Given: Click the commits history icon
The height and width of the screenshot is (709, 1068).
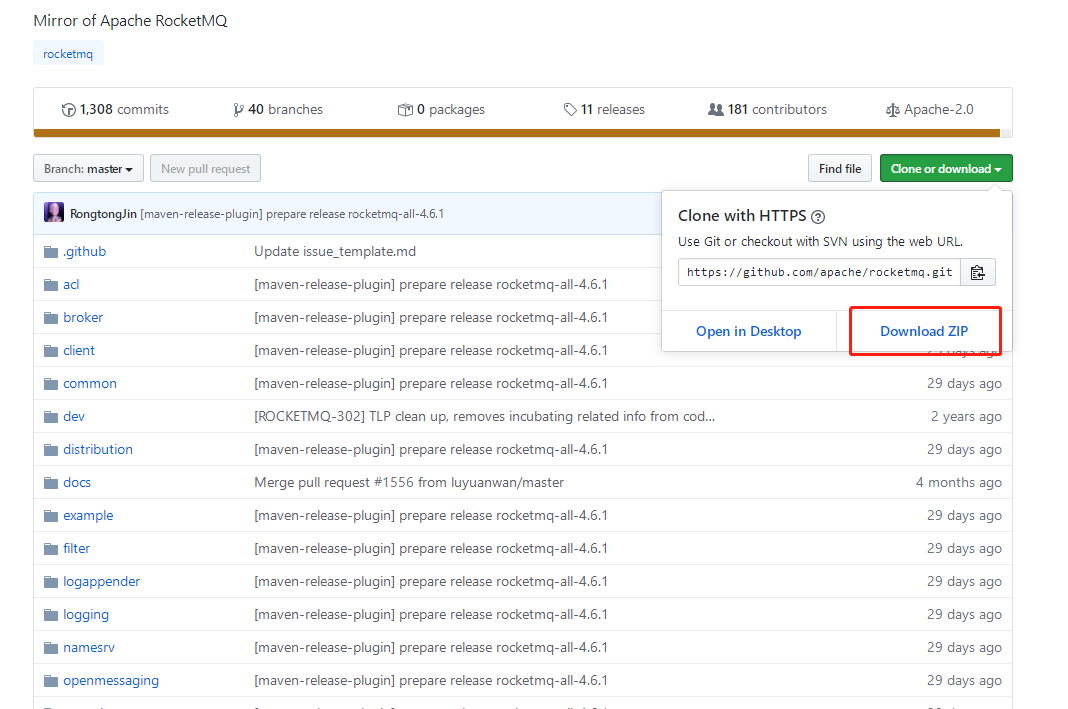Looking at the screenshot, I should click(68, 110).
